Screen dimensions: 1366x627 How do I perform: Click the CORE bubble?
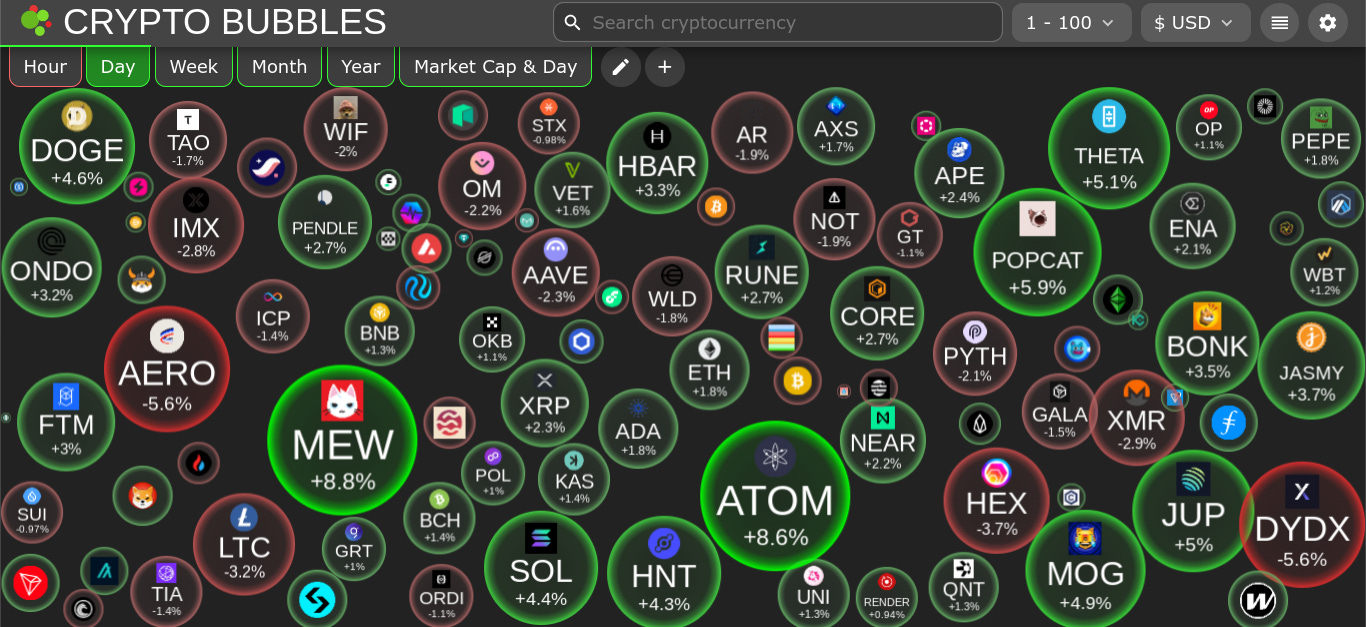click(877, 313)
